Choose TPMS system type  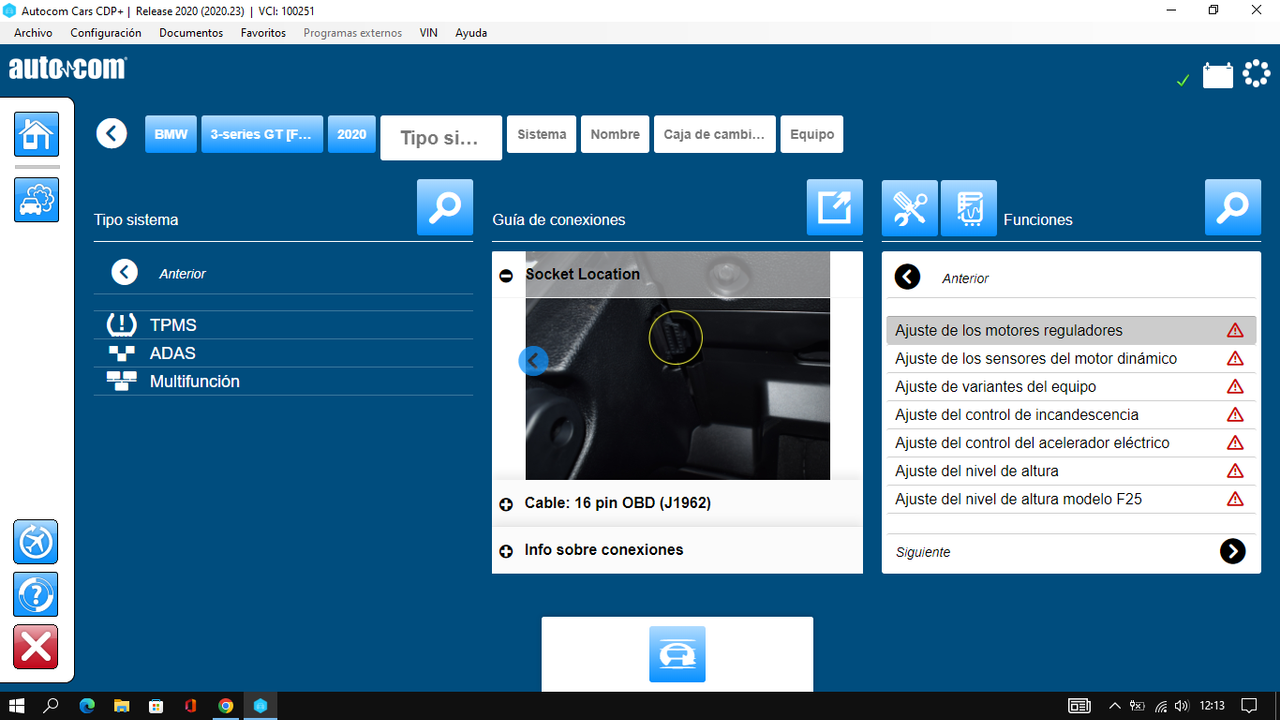click(283, 325)
